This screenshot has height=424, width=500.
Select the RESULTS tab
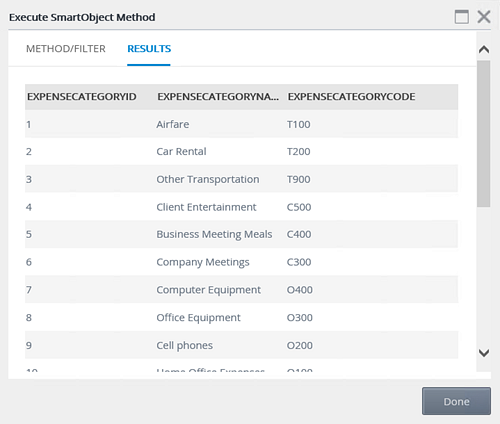[x=149, y=49]
